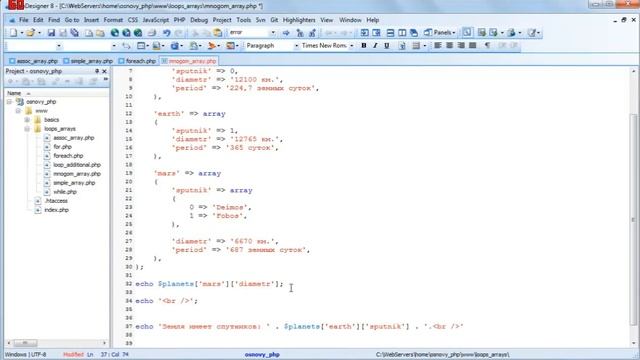Switch to foreach.php tab

point(137,61)
